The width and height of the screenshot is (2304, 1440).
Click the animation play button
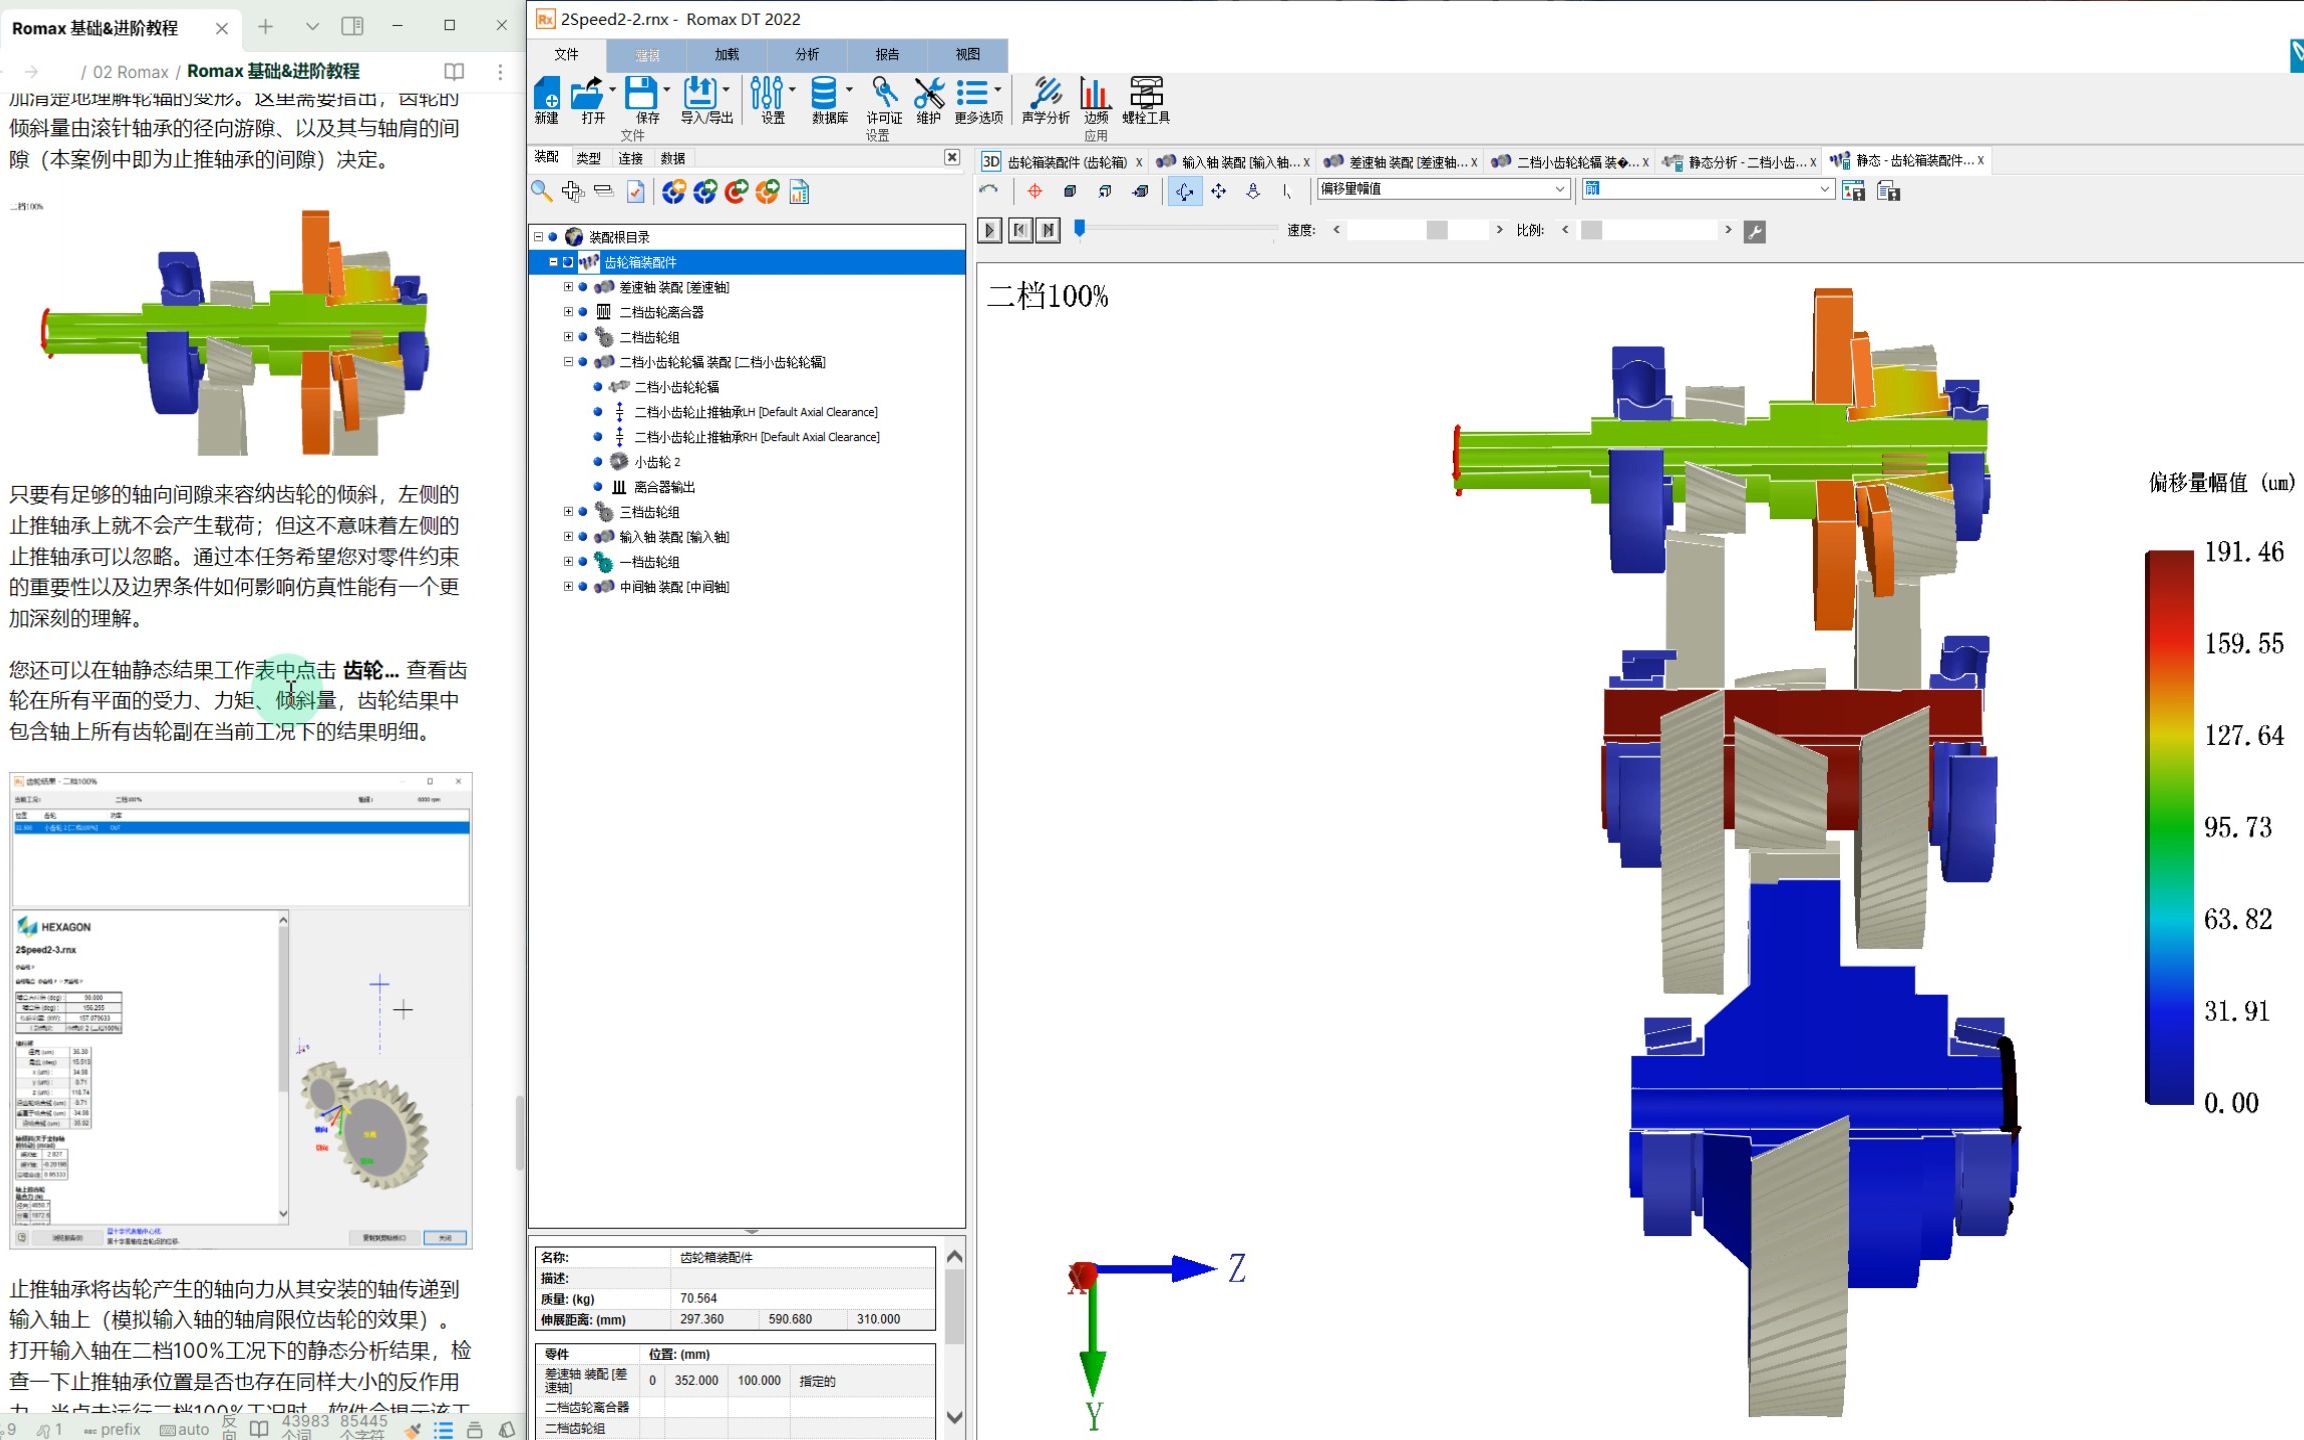pyautogui.click(x=990, y=231)
